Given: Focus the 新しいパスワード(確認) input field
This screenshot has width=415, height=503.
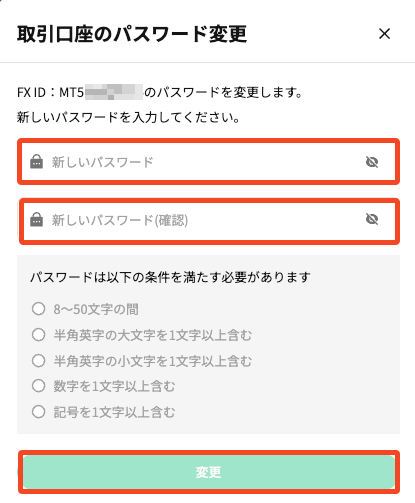Looking at the screenshot, I should coord(208,220).
